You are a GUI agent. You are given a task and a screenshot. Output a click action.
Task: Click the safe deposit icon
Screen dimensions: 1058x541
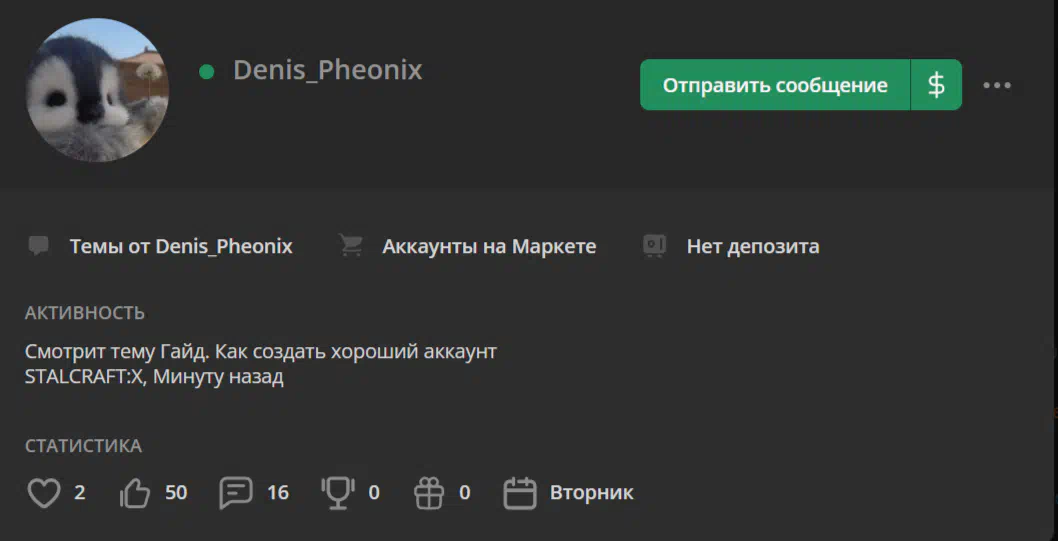655,246
